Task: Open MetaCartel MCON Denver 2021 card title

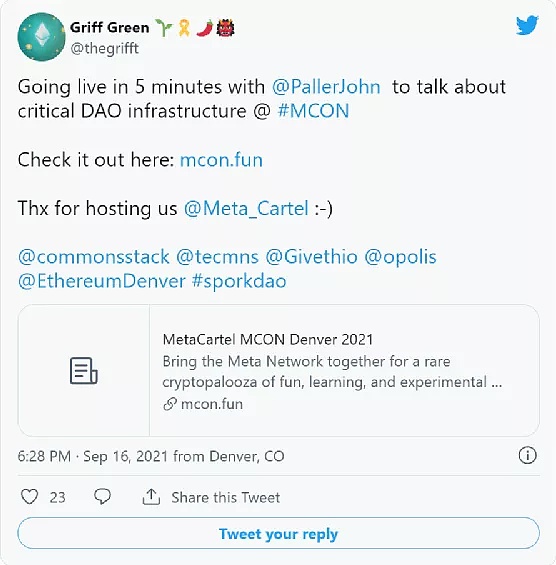Action: 268,339
